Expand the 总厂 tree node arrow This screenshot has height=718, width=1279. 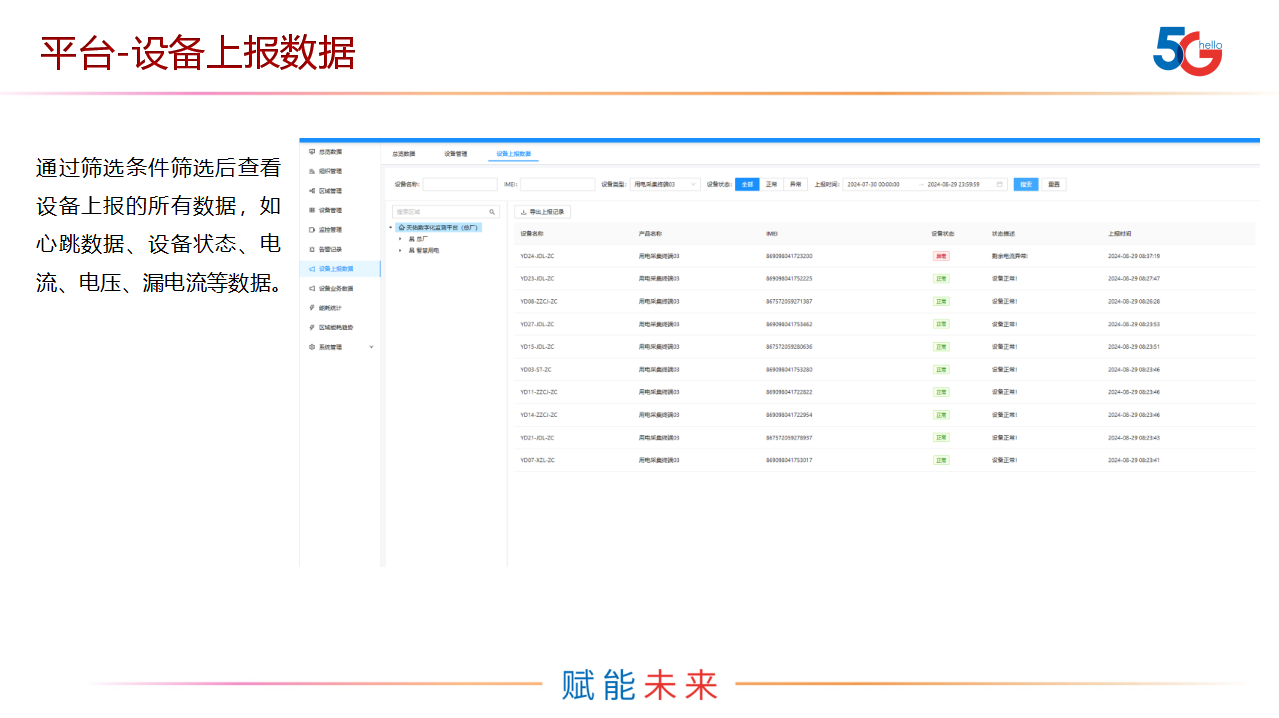(x=400, y=239)
